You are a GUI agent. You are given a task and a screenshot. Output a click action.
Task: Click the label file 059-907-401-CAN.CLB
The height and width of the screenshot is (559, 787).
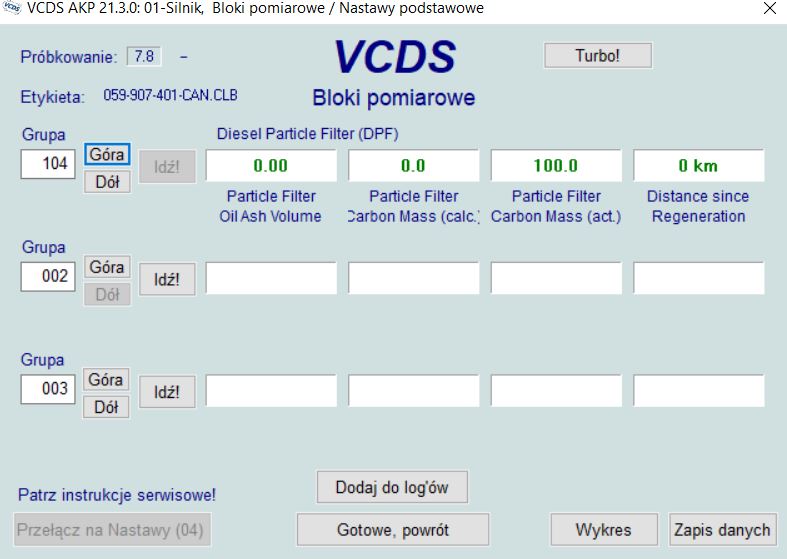(171, 95)
